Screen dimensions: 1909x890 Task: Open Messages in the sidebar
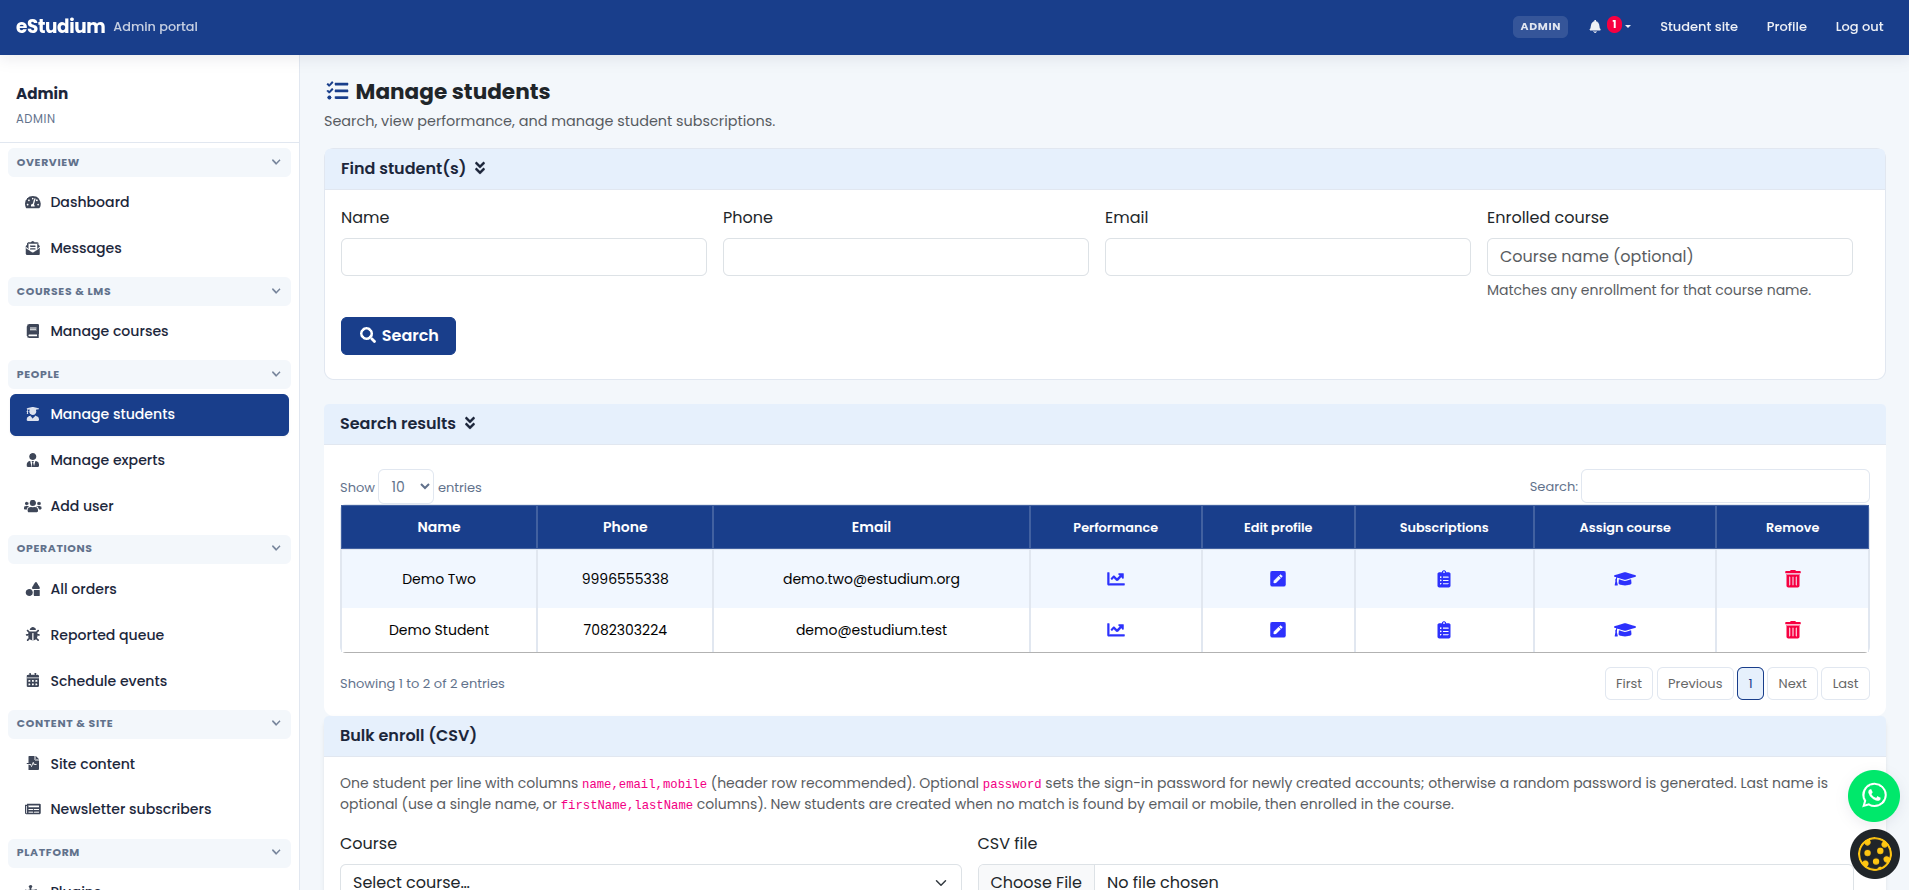149,248
